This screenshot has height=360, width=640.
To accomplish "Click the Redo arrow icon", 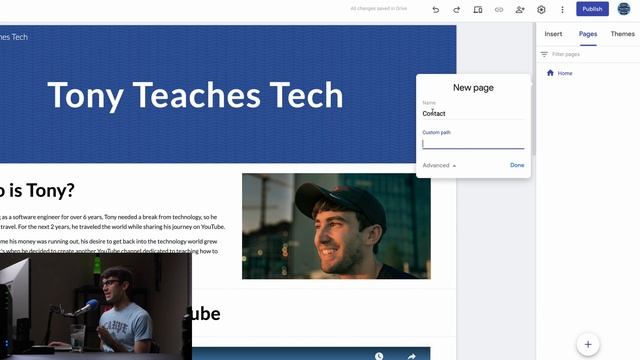I will coord(457,9).
